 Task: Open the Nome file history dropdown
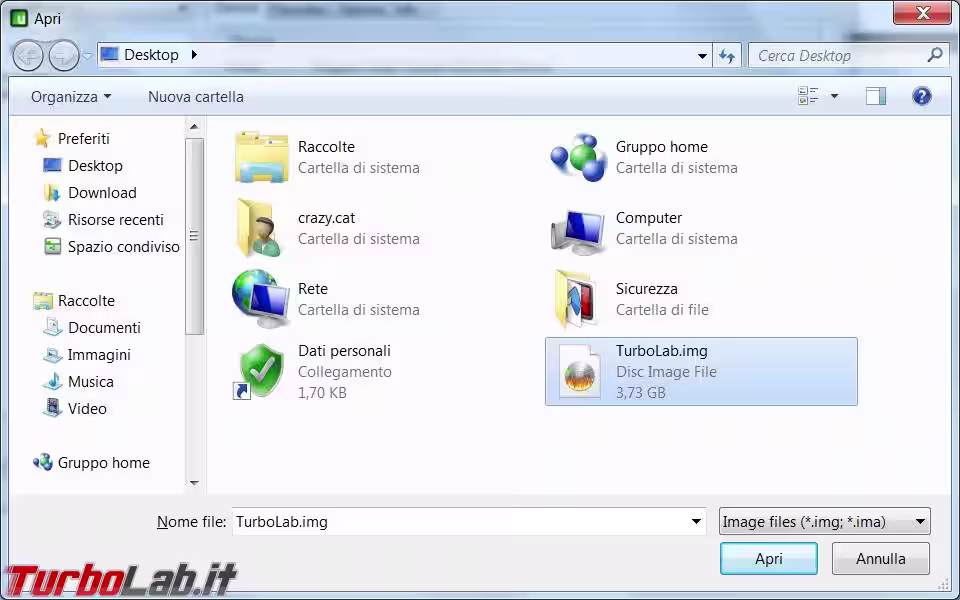696,522
